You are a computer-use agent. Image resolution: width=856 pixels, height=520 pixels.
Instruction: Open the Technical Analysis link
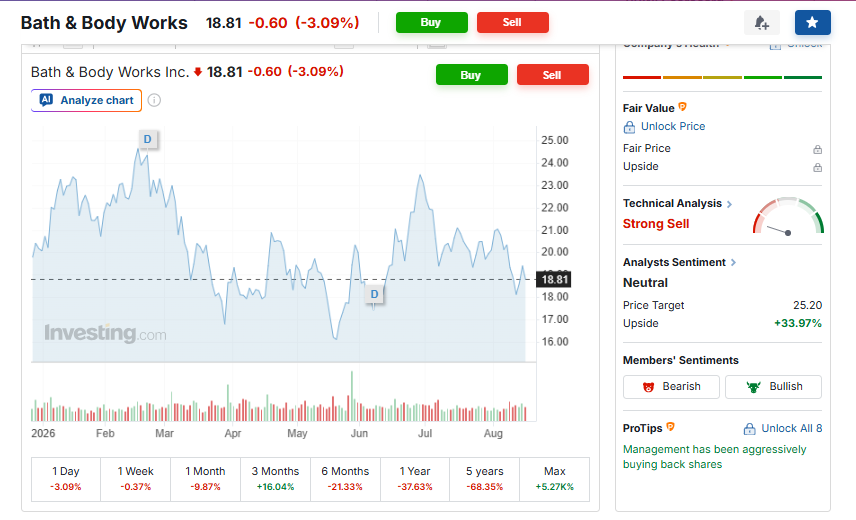click(672, 204)
